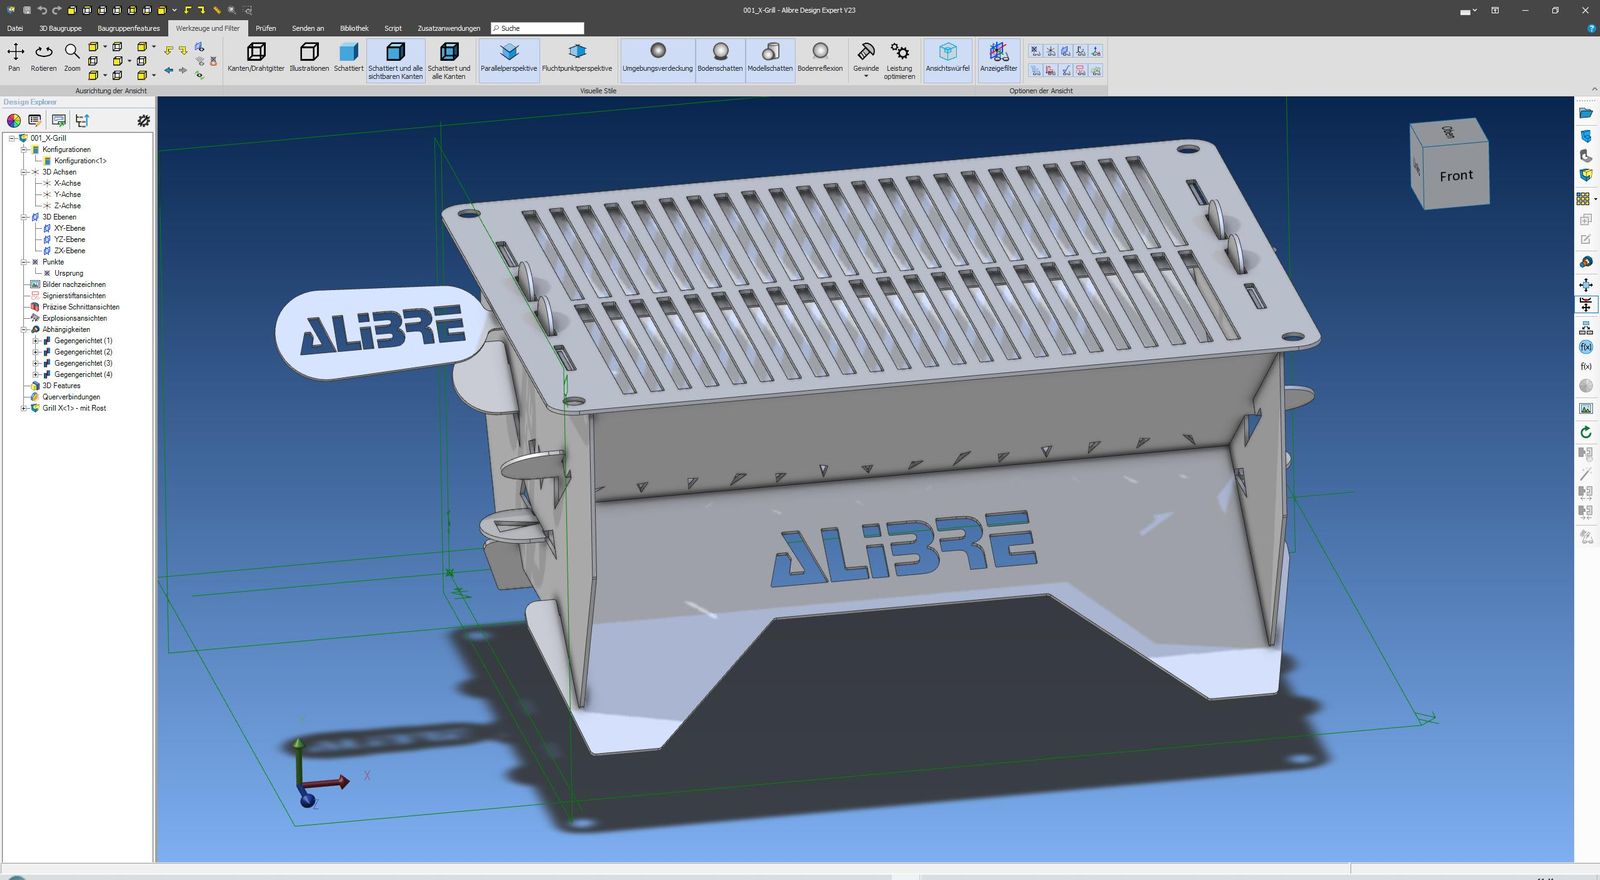Collapse the 3D Ebenen tree node

pos(24,217)
